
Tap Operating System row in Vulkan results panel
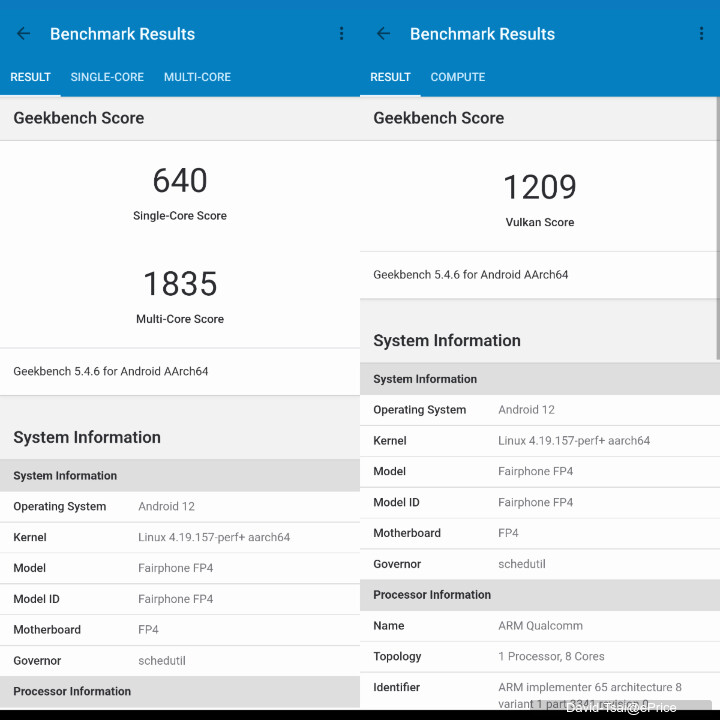[540, 410]
